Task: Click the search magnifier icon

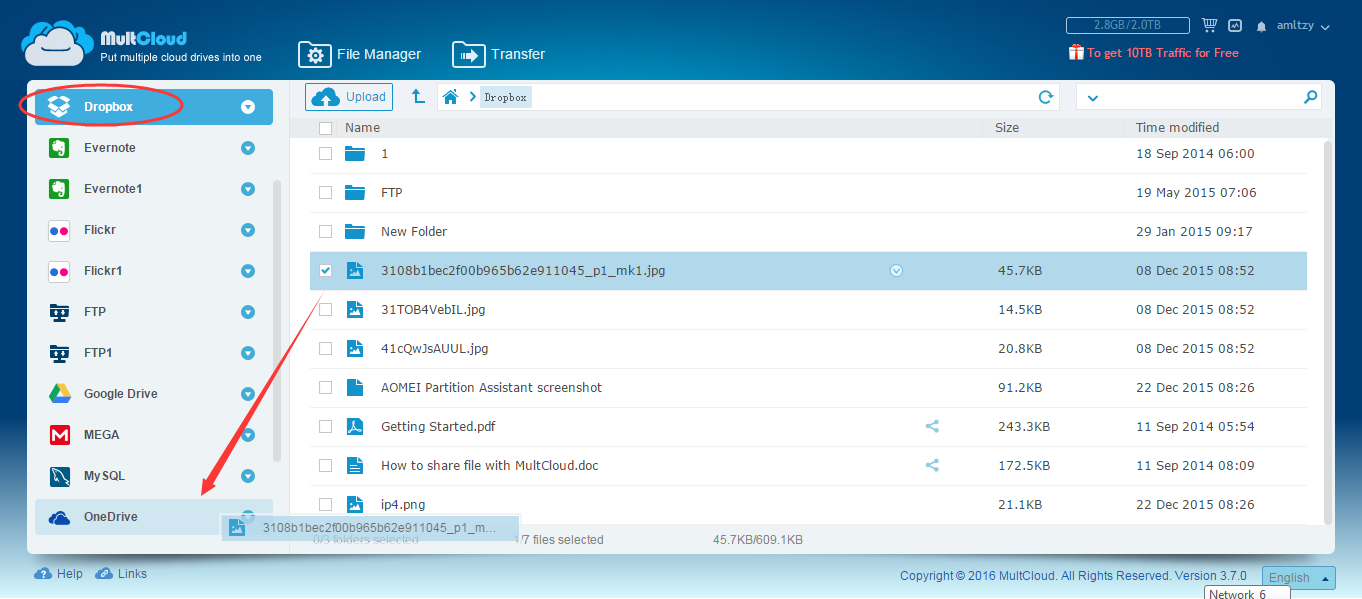Action: pos(1311,97)
